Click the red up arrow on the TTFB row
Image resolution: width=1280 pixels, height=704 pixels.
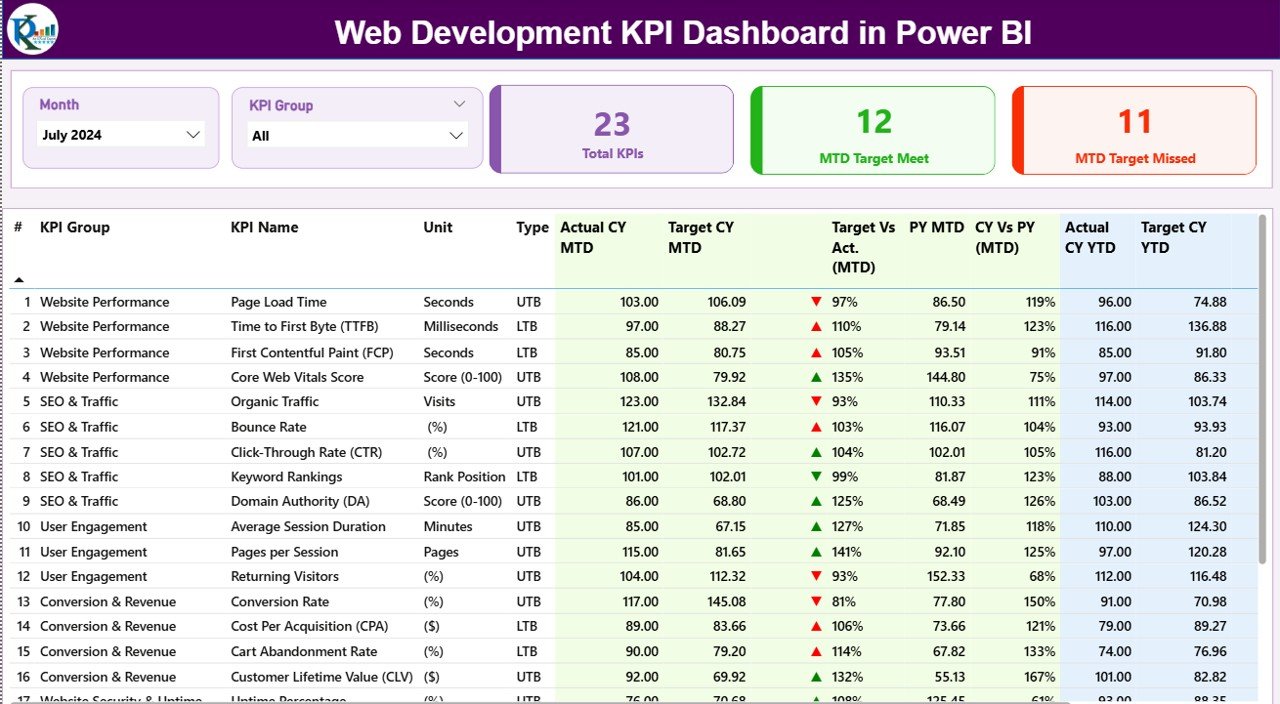click(x=817, y=327)
